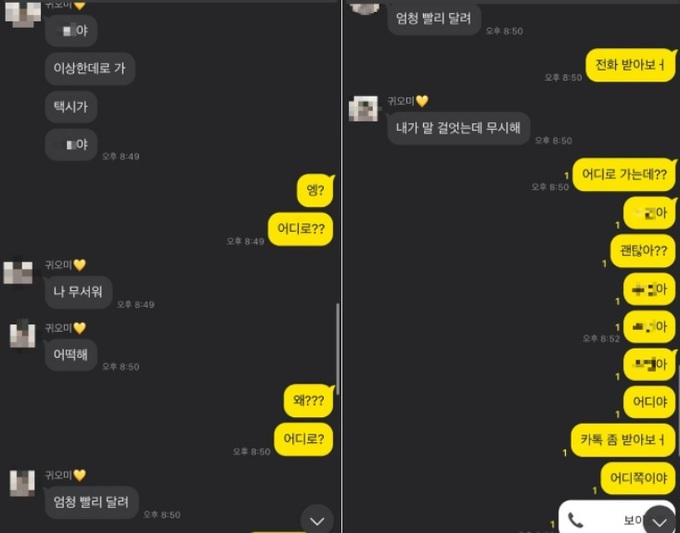Tap the scroll-to-bottom arrow in right chat
The width and height of the screenshot is (680, 533).
coord(659,520)
